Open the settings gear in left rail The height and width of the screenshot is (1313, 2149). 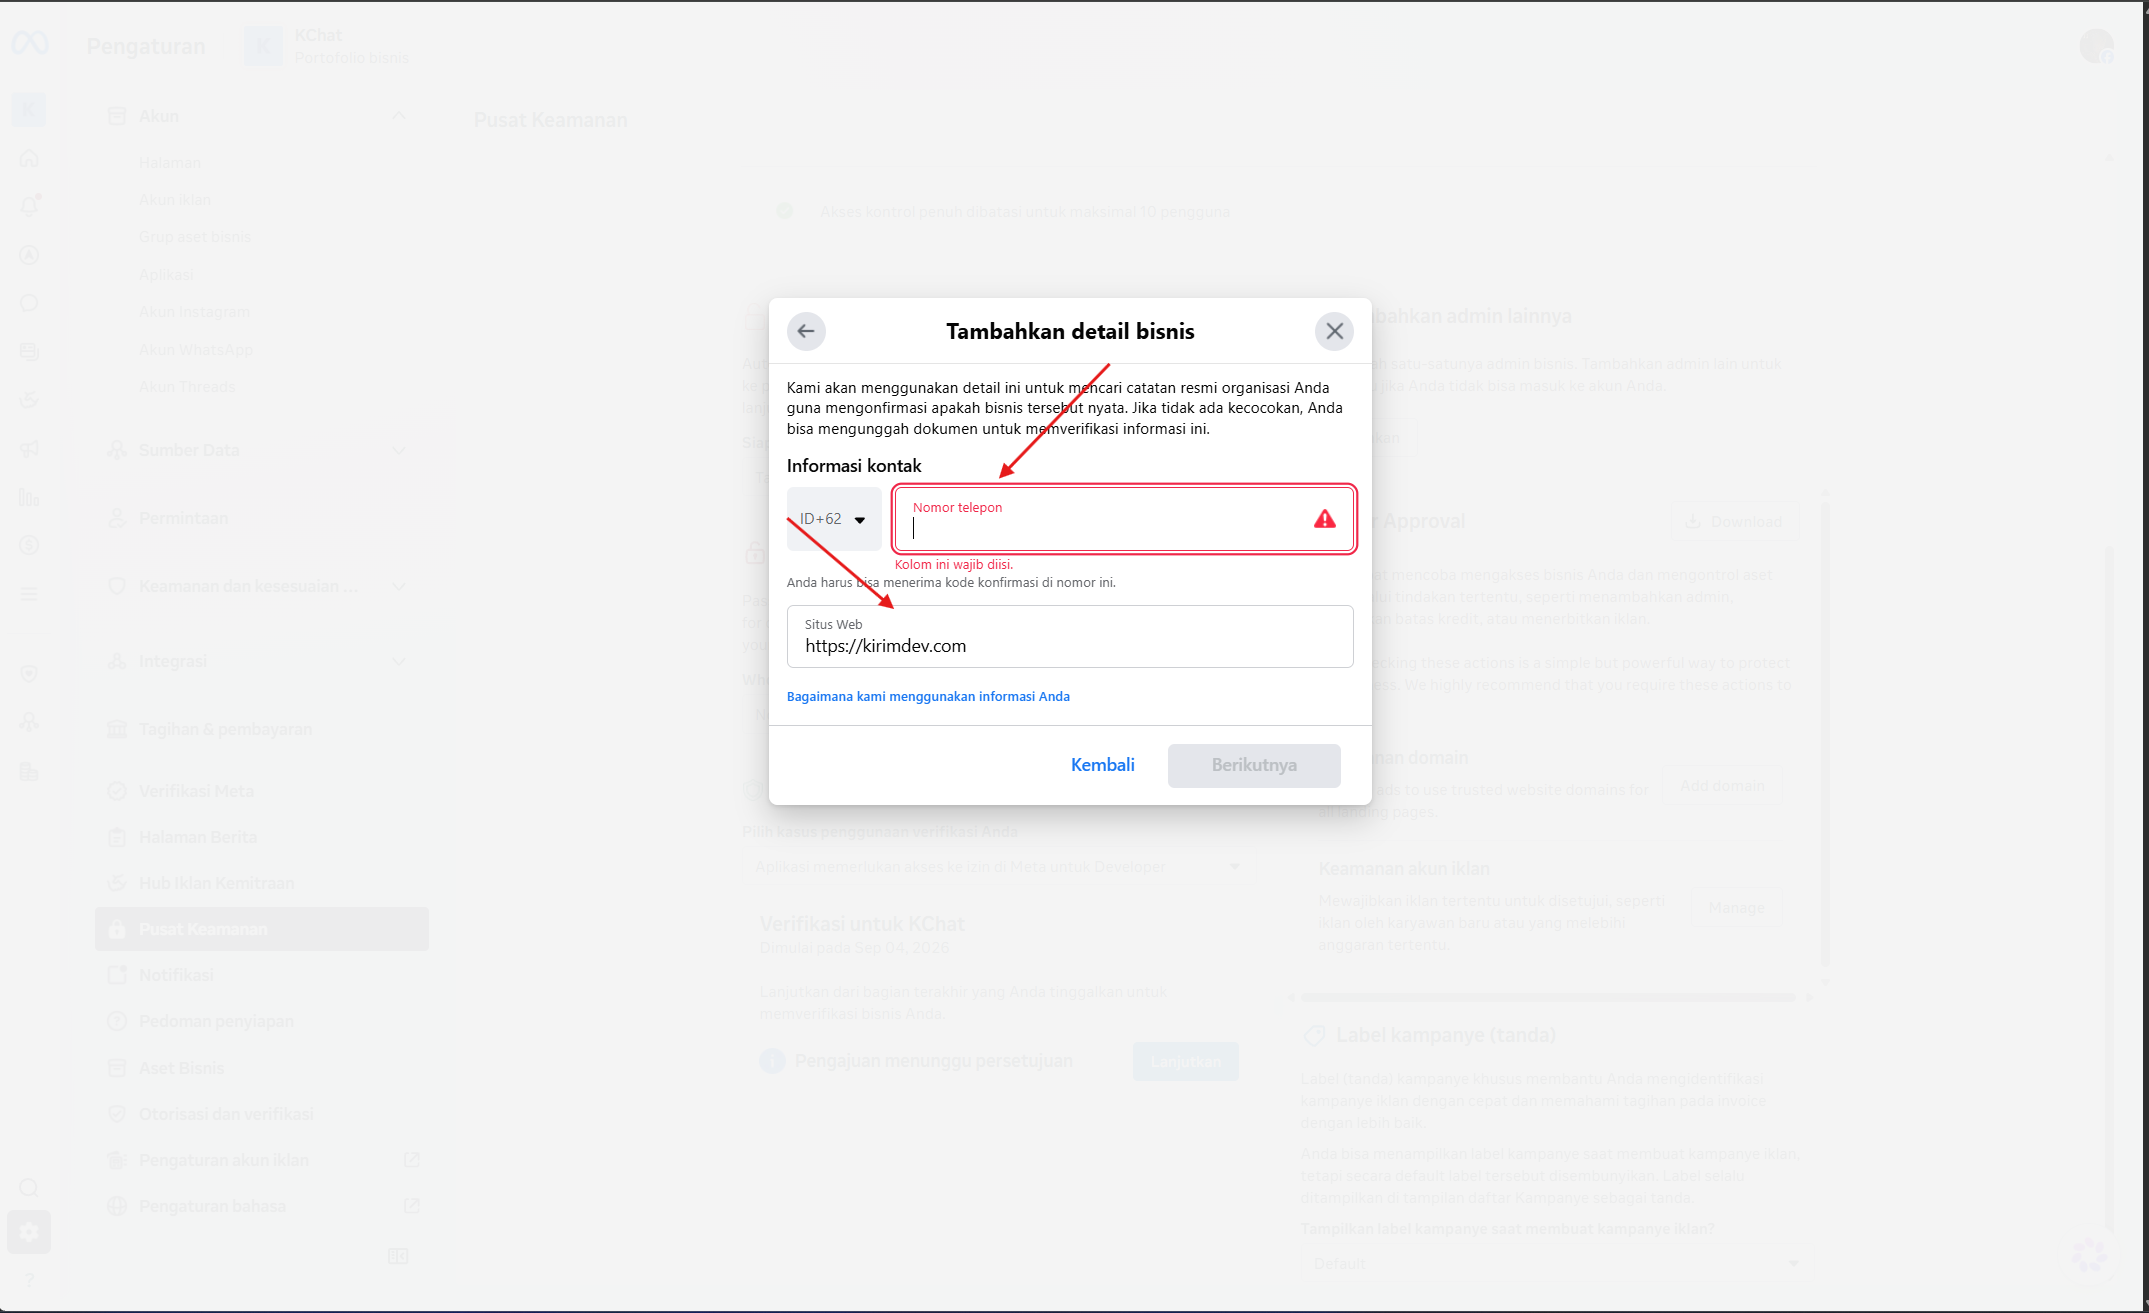(29, 1232)
